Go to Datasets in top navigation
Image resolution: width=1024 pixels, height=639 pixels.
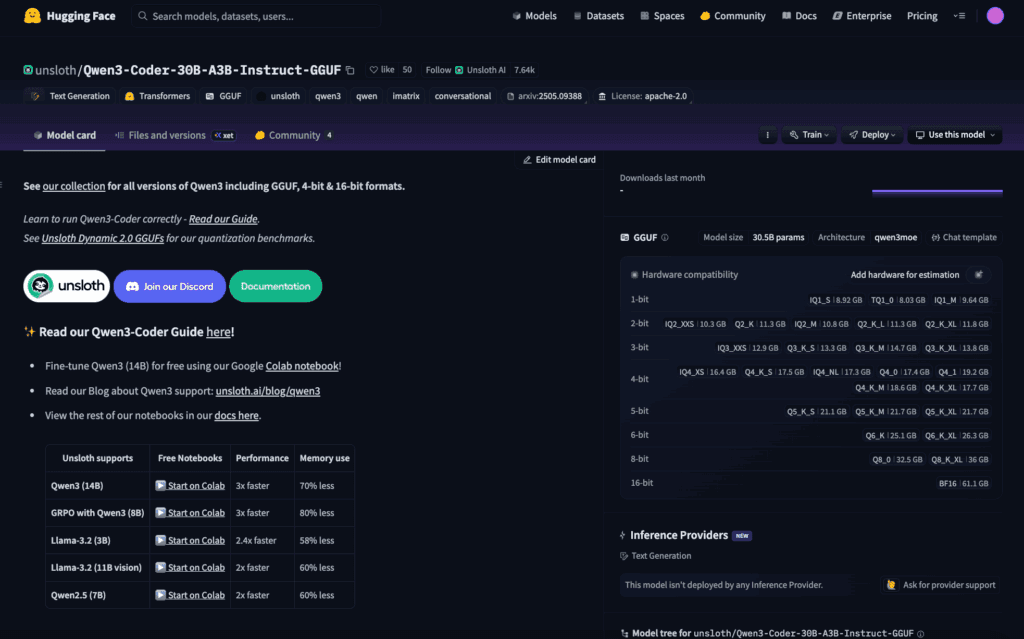[x=598, y=16]
